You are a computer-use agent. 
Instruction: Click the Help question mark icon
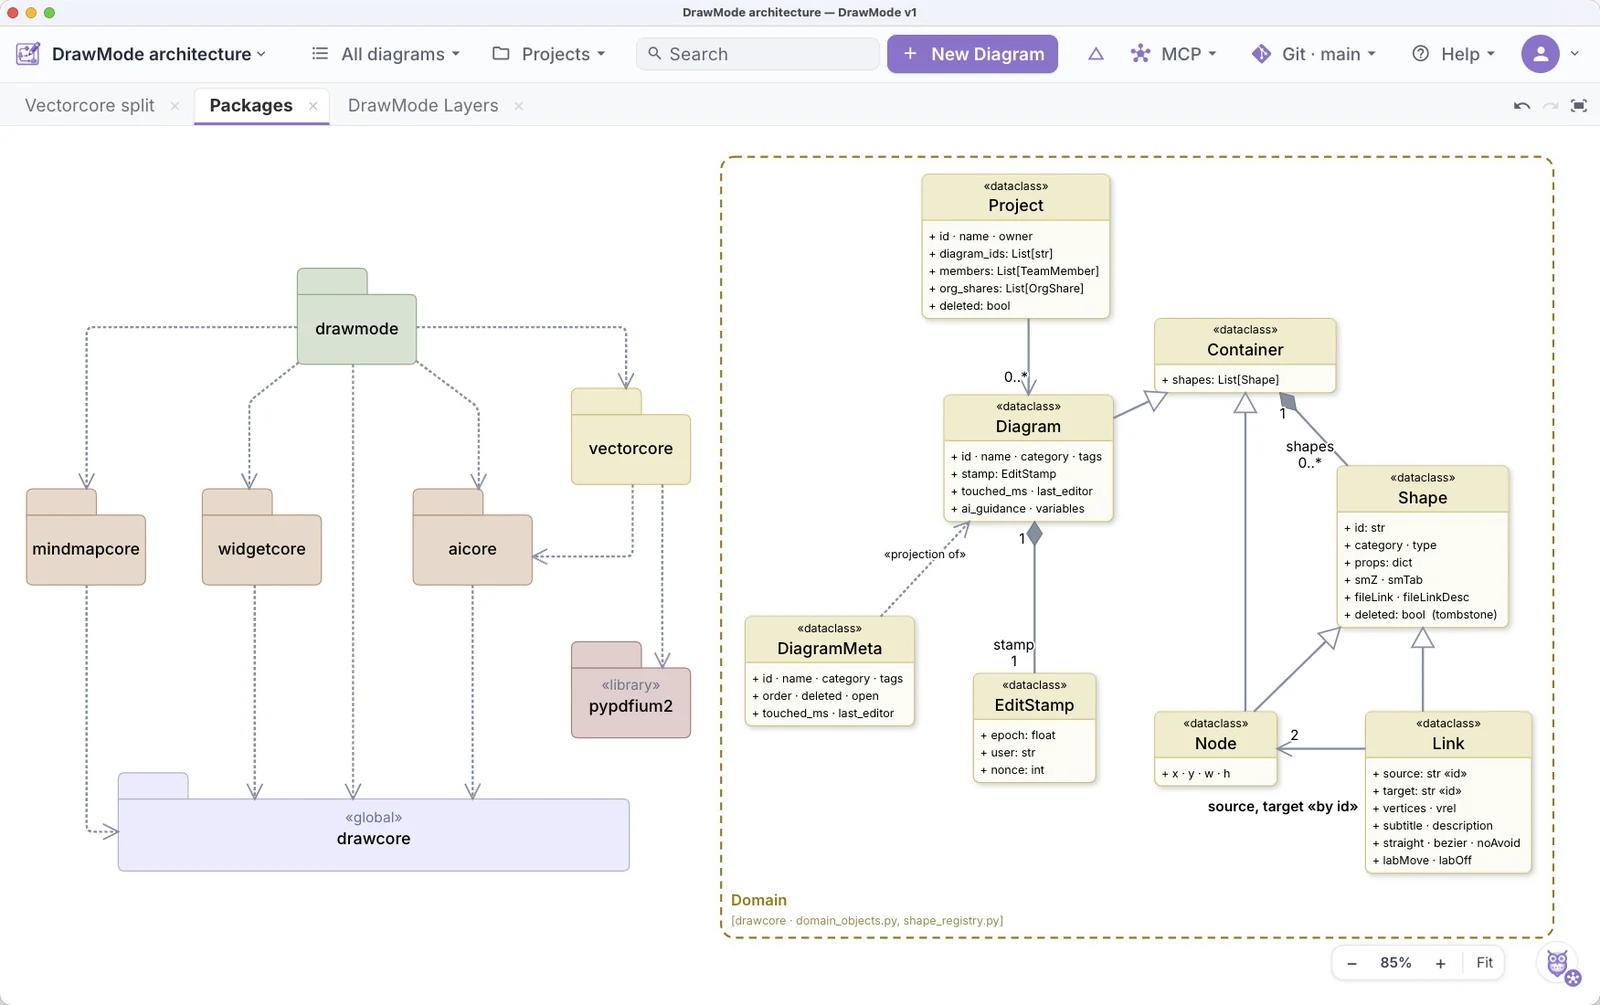(x=1420, y=54)
